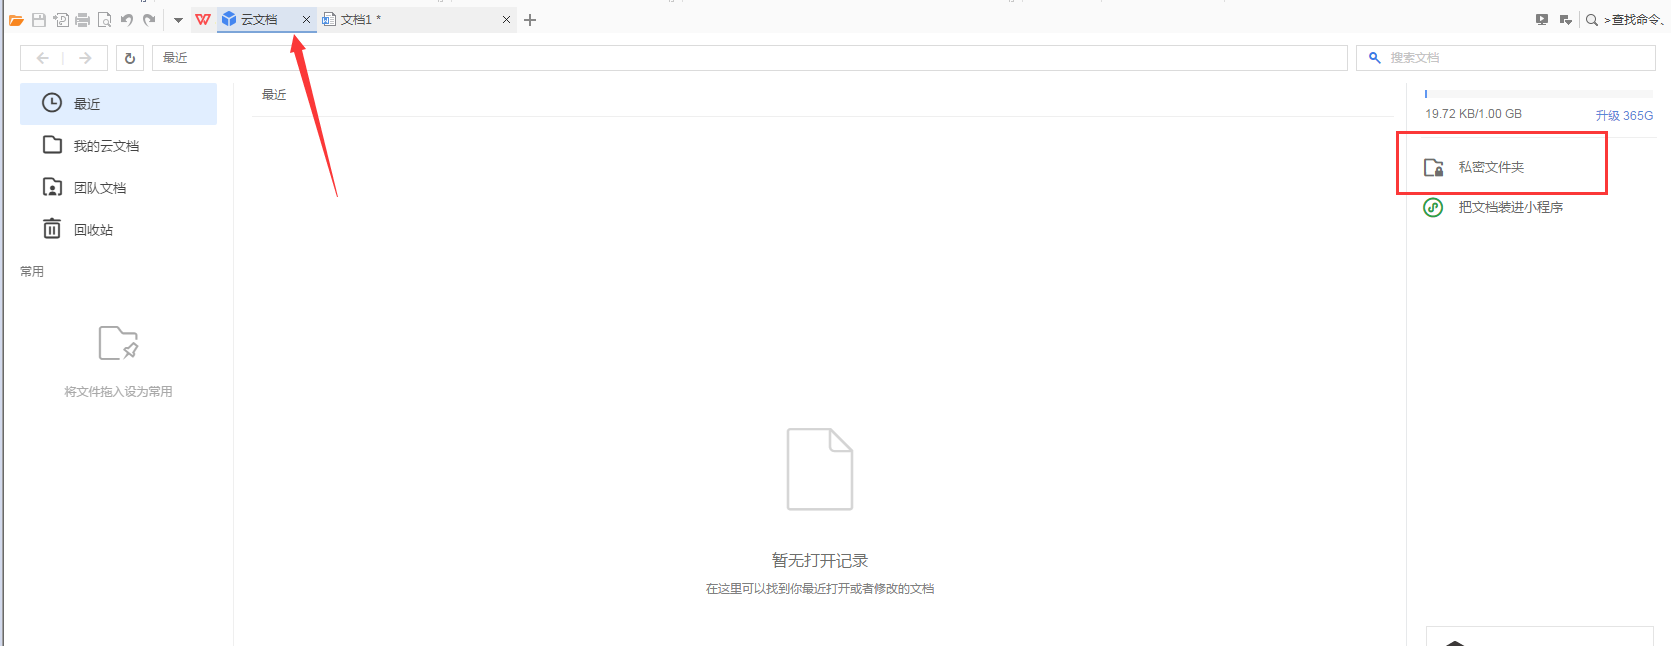
Task: Open the 查找命令 search box
Action: click(1626, 20)
